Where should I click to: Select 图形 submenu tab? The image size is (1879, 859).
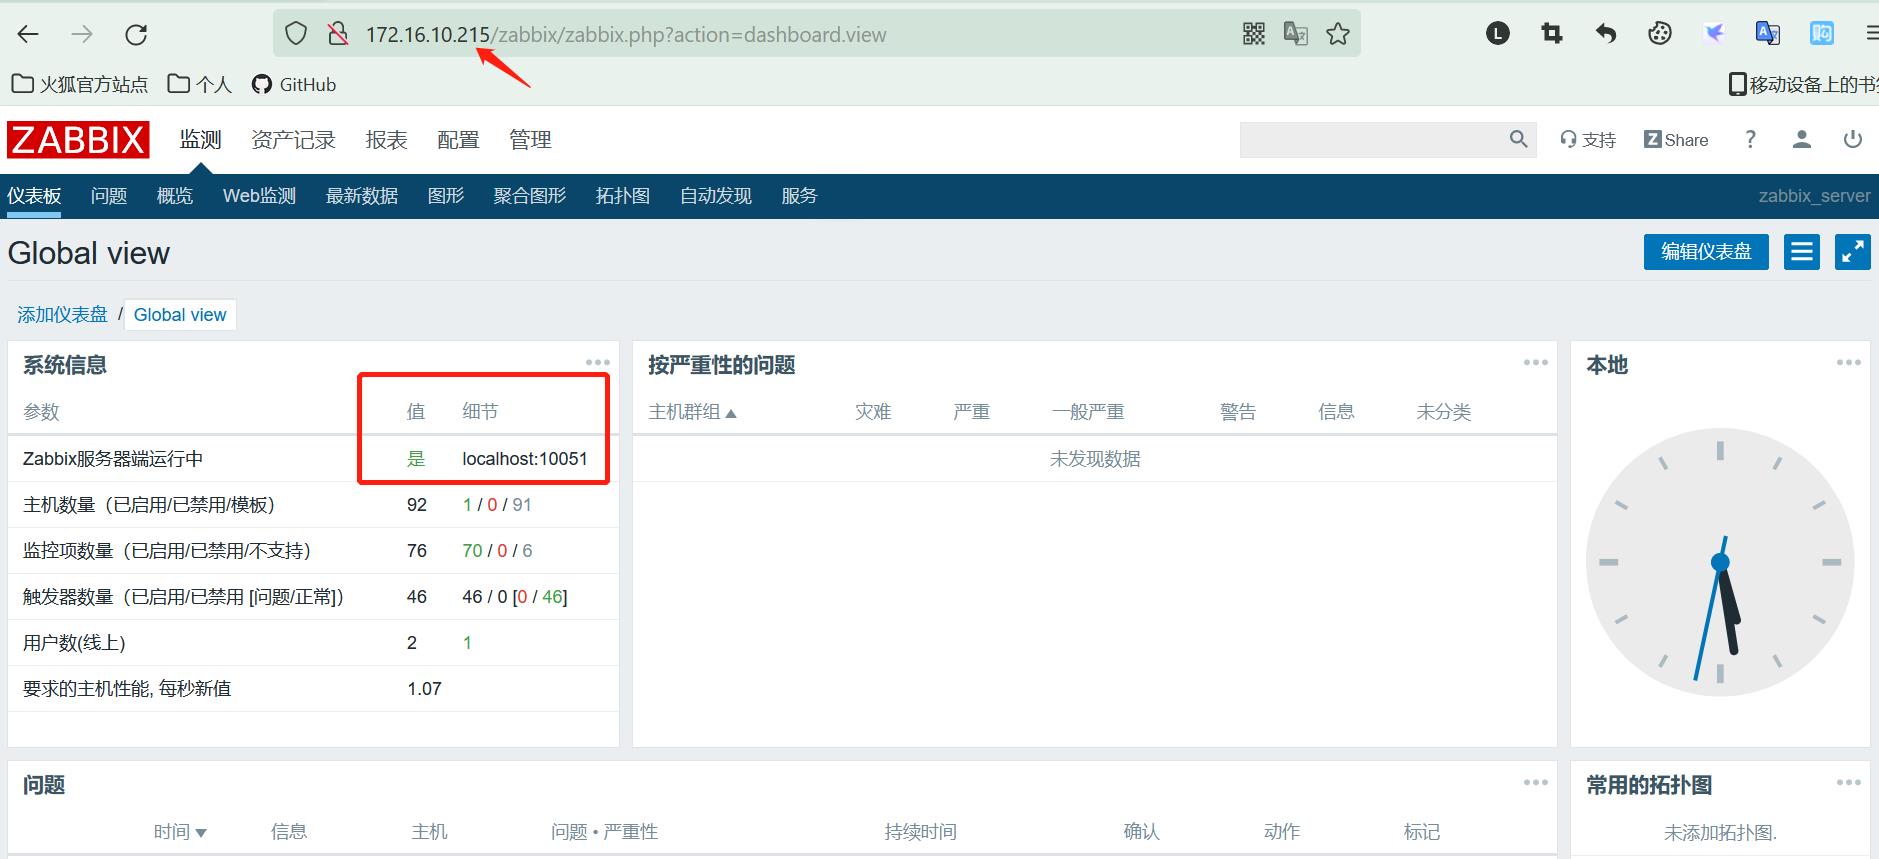coord(446,196)
